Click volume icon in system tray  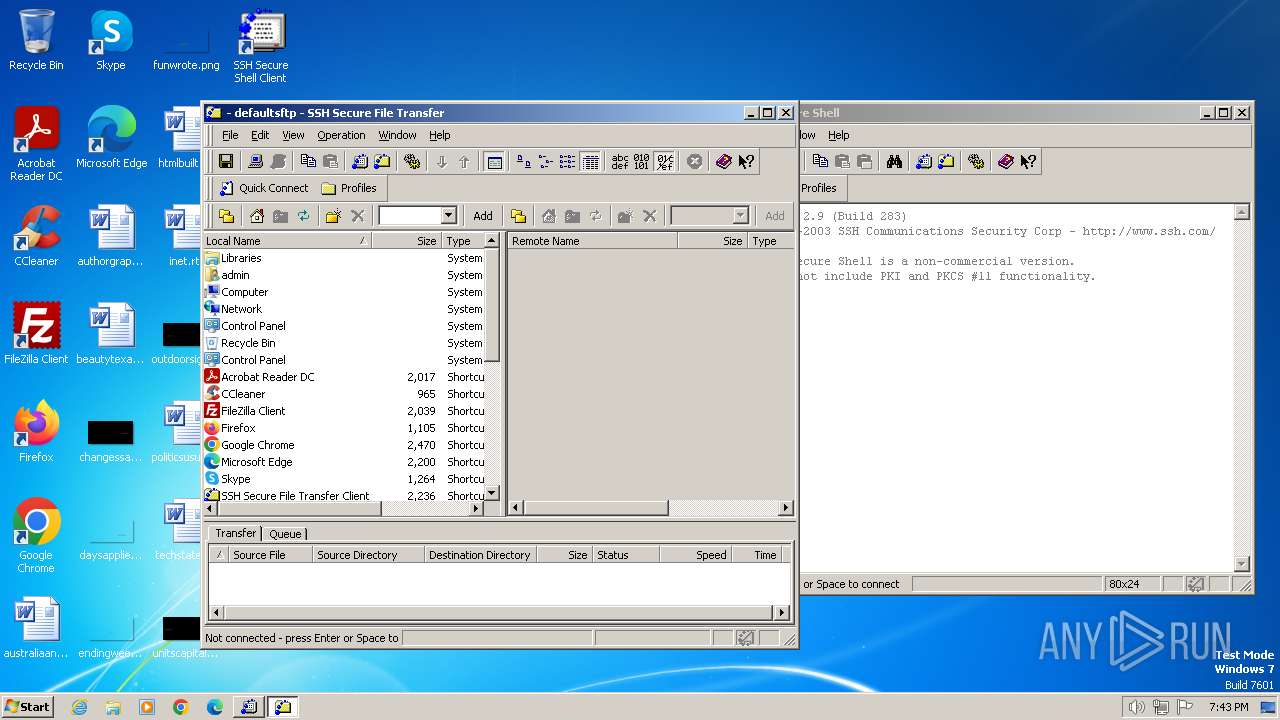(1136, 707)
